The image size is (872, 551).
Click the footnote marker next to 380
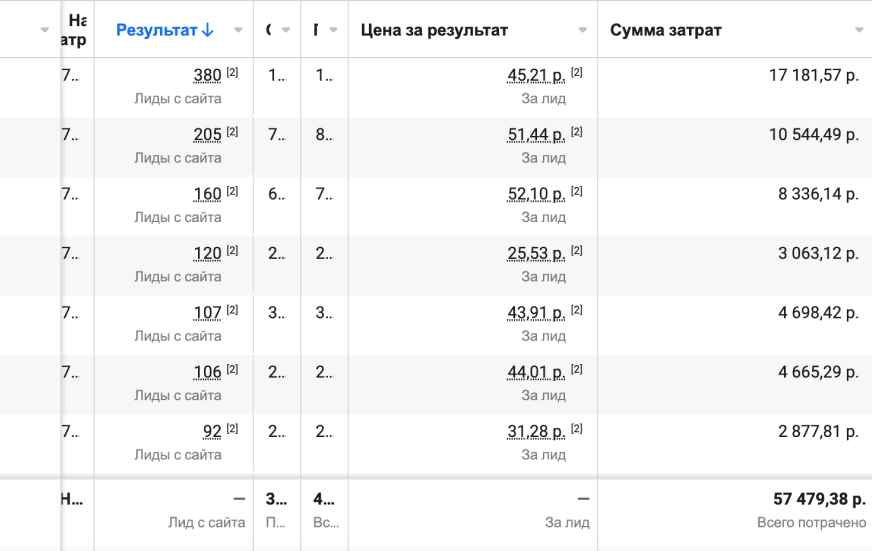[x=232, y=73]
